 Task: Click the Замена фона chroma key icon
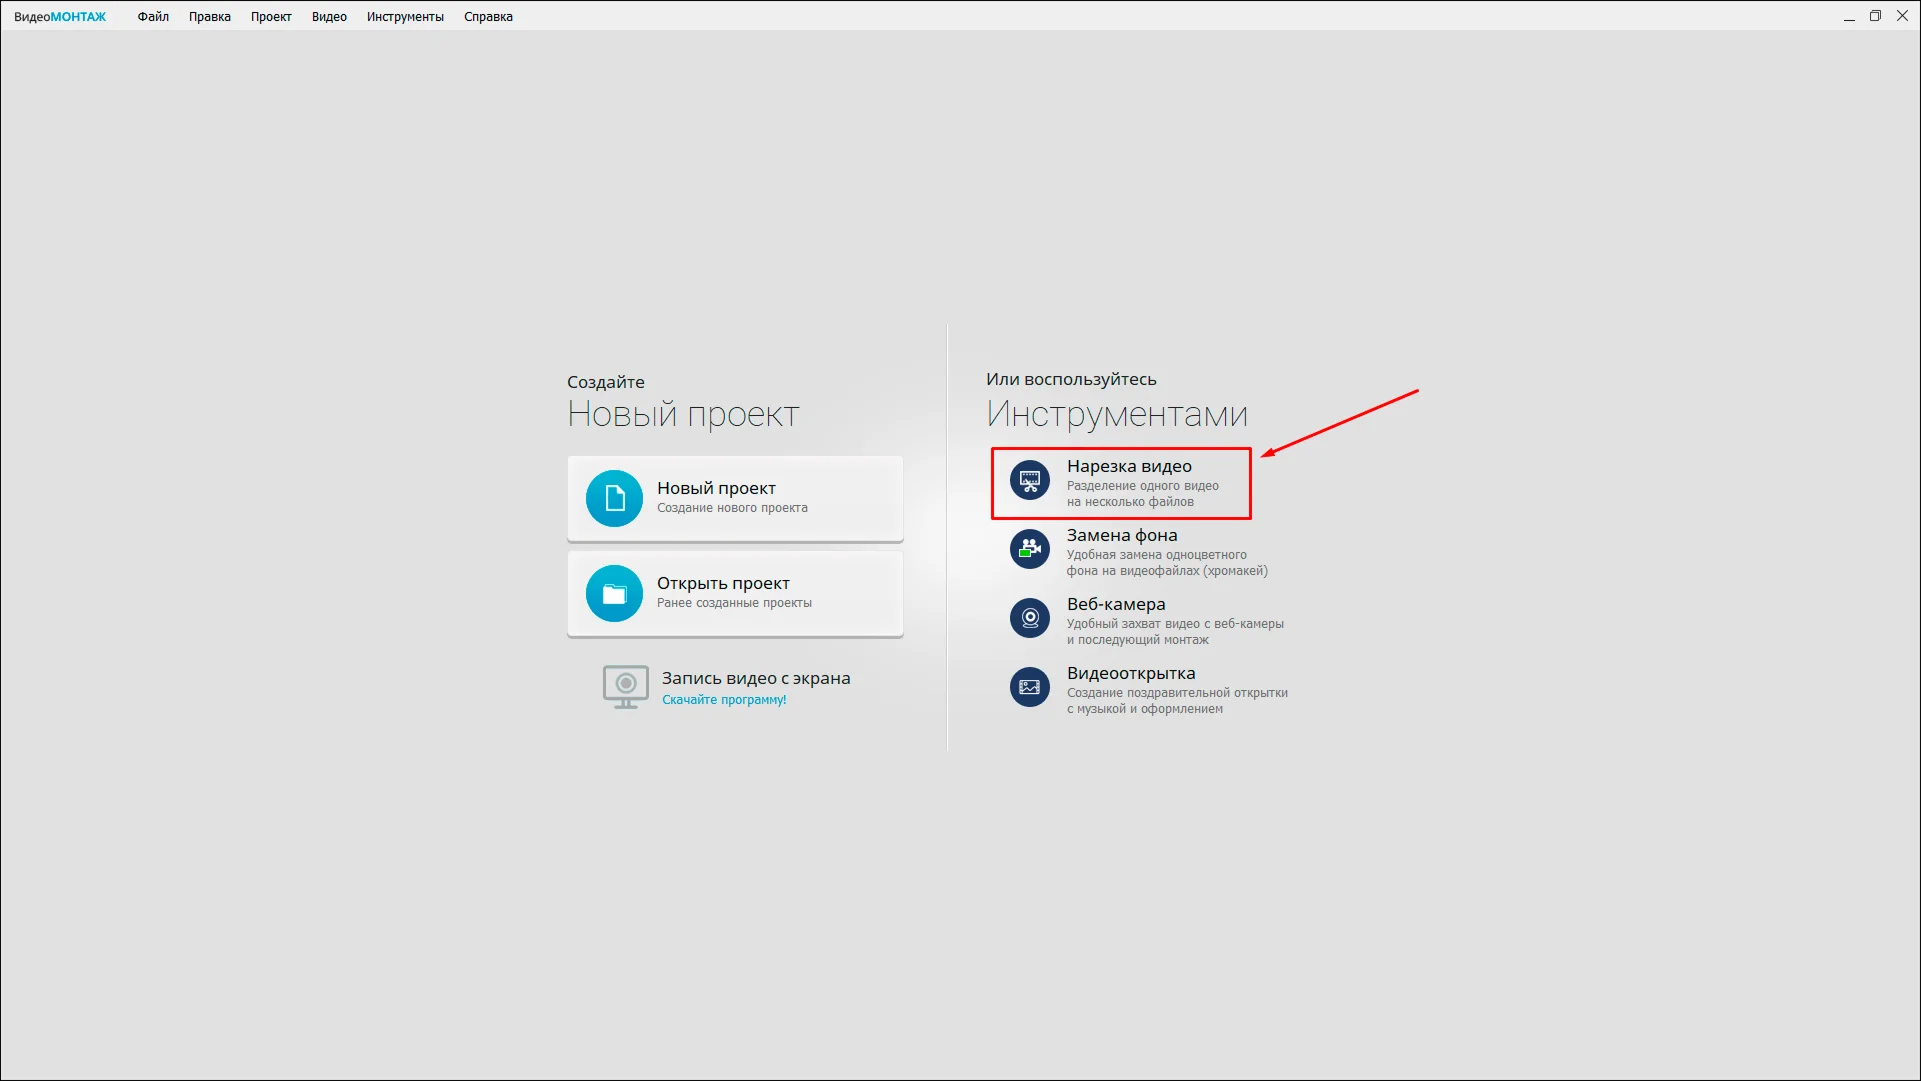[x=1029, y=549]
